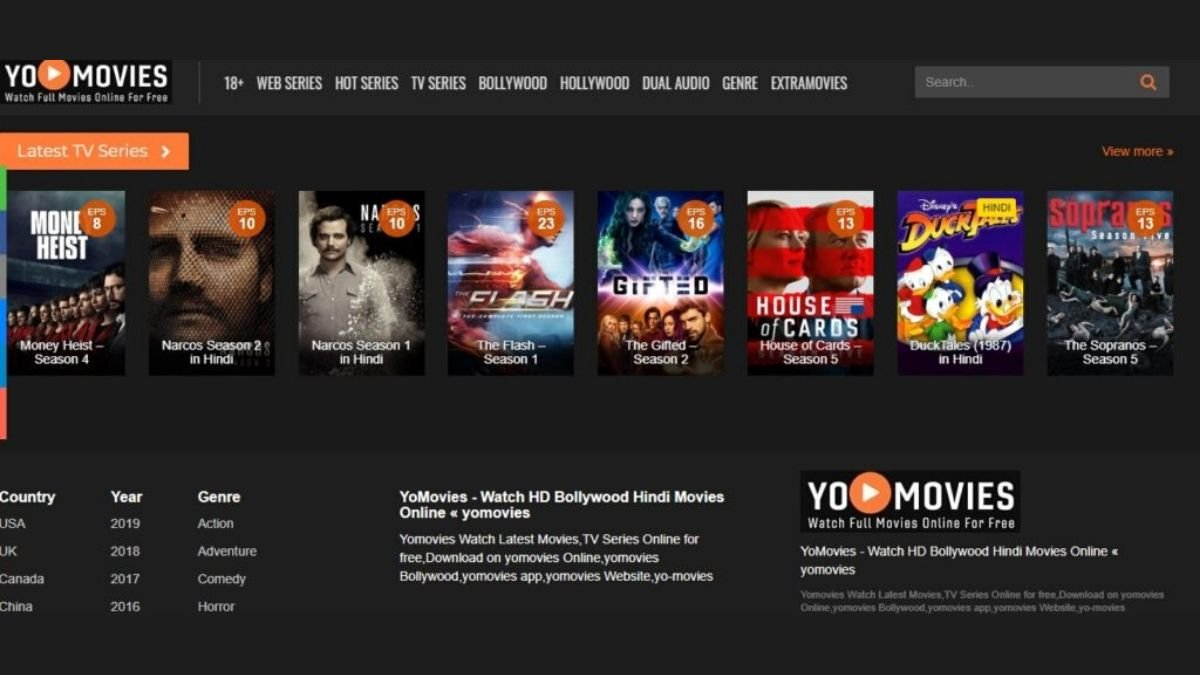1200x675 pixels.
Task: Click 'YoMovies - Watch HD Bollywood Hindi Movies' heading
Action: (561, 505)
